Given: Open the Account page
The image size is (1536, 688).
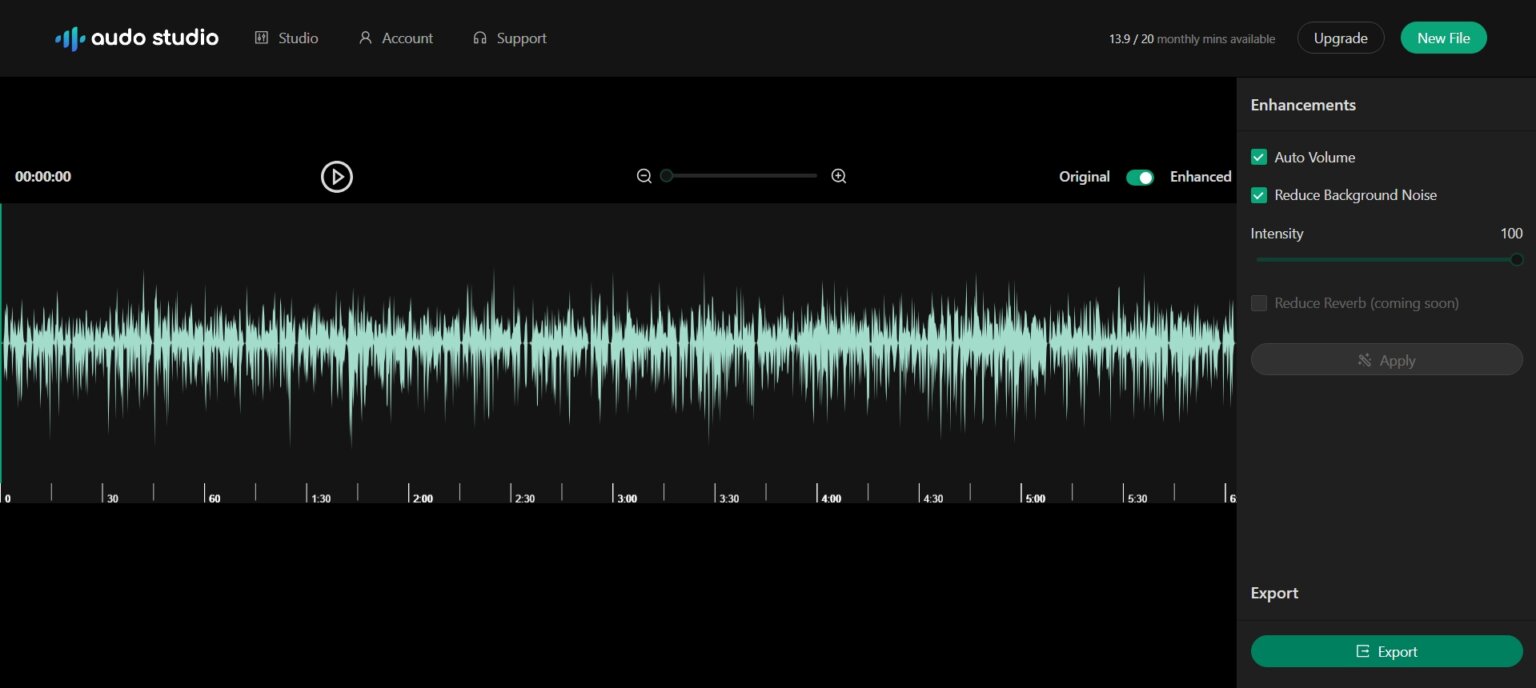Looking at the screenshot, I should point(396,38).
